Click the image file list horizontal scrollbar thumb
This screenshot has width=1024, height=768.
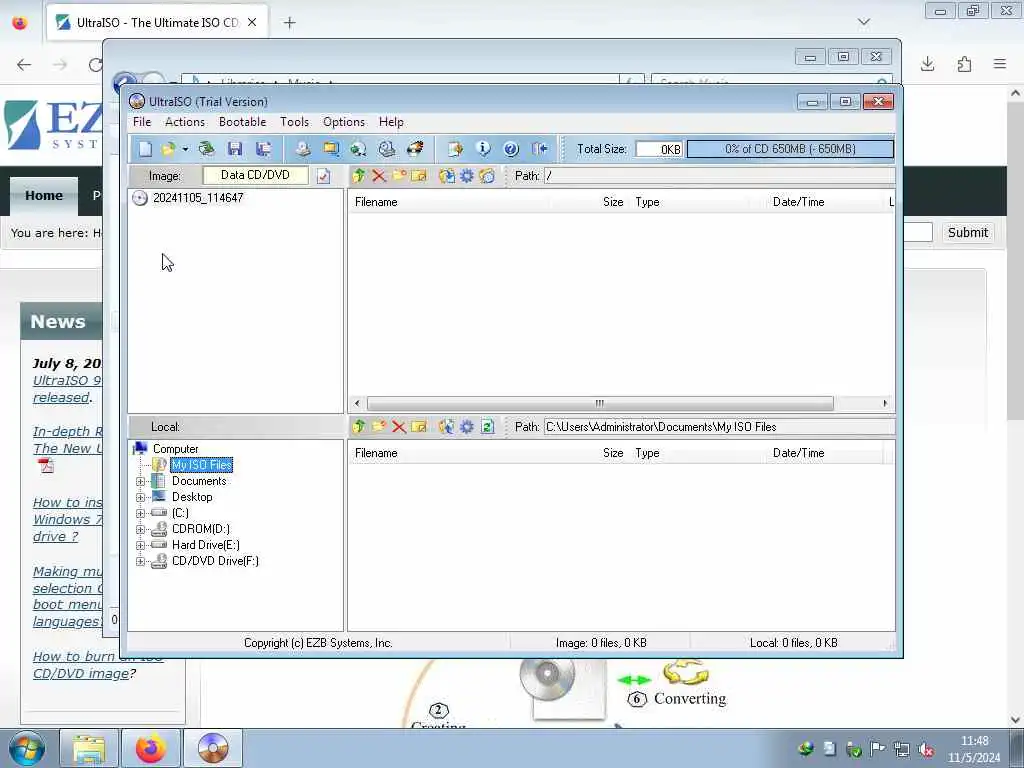[x=600, y=403]
